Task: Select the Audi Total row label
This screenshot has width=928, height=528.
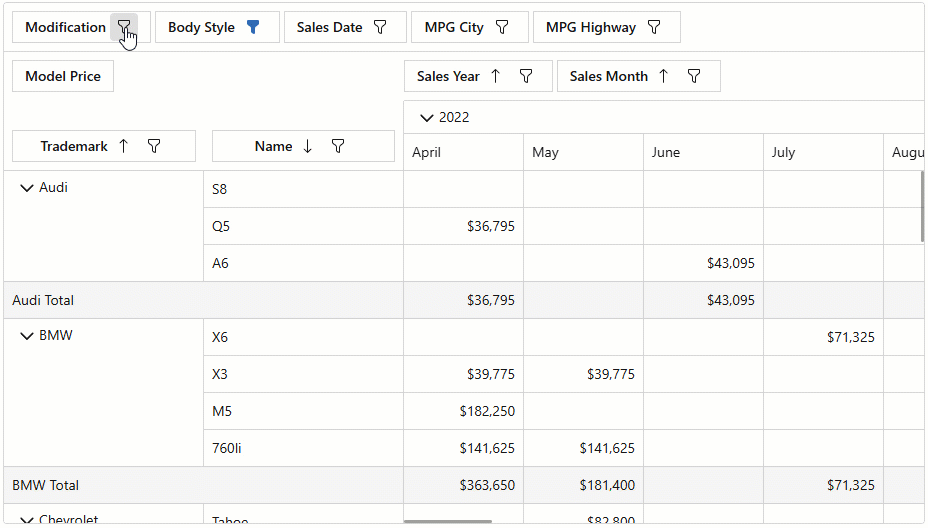Action: tap(43, 300)
